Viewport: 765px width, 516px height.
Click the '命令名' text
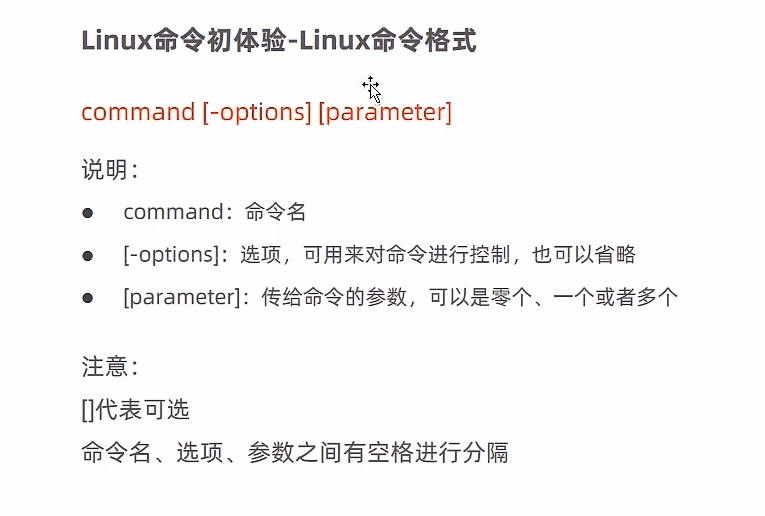(x=275, y=212)
